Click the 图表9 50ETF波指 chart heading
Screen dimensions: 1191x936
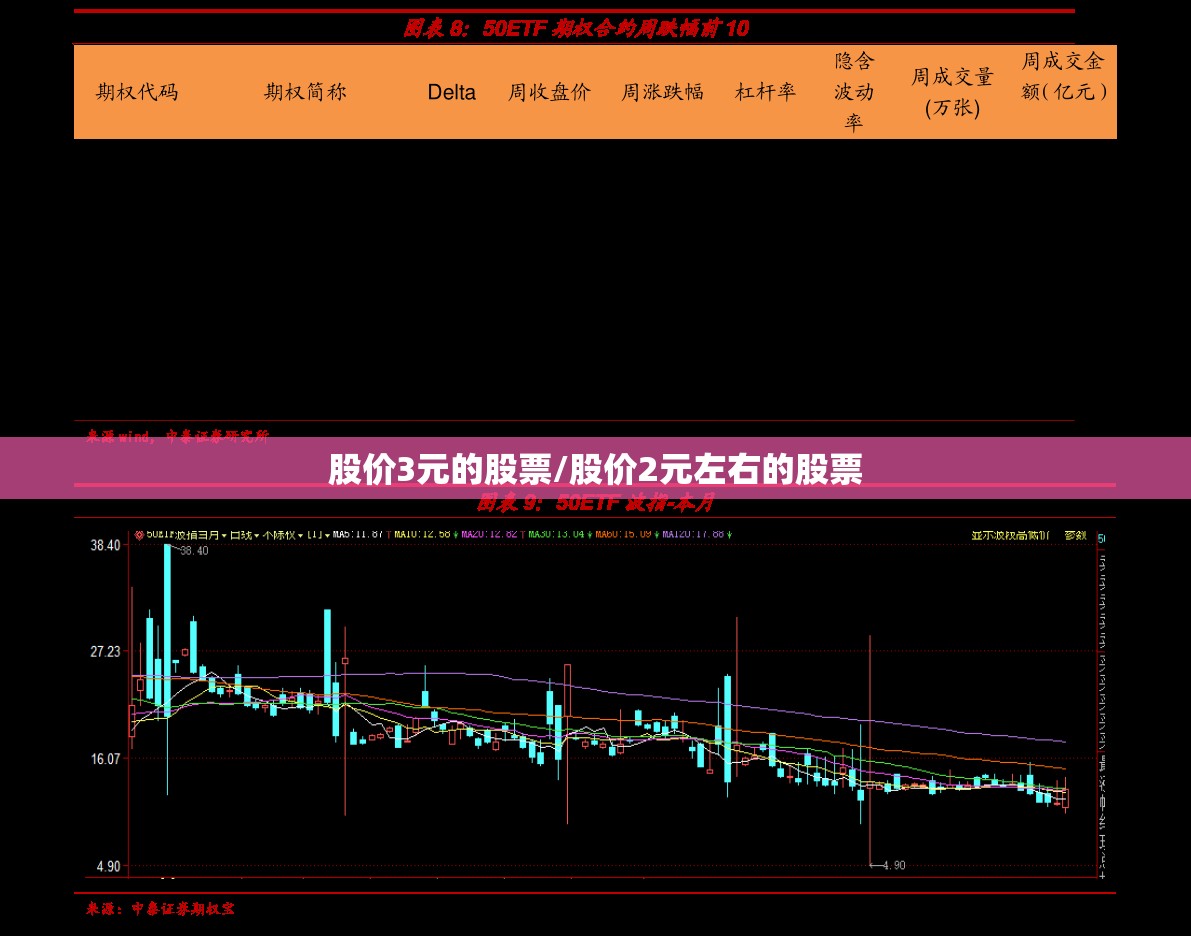point(596,502)
